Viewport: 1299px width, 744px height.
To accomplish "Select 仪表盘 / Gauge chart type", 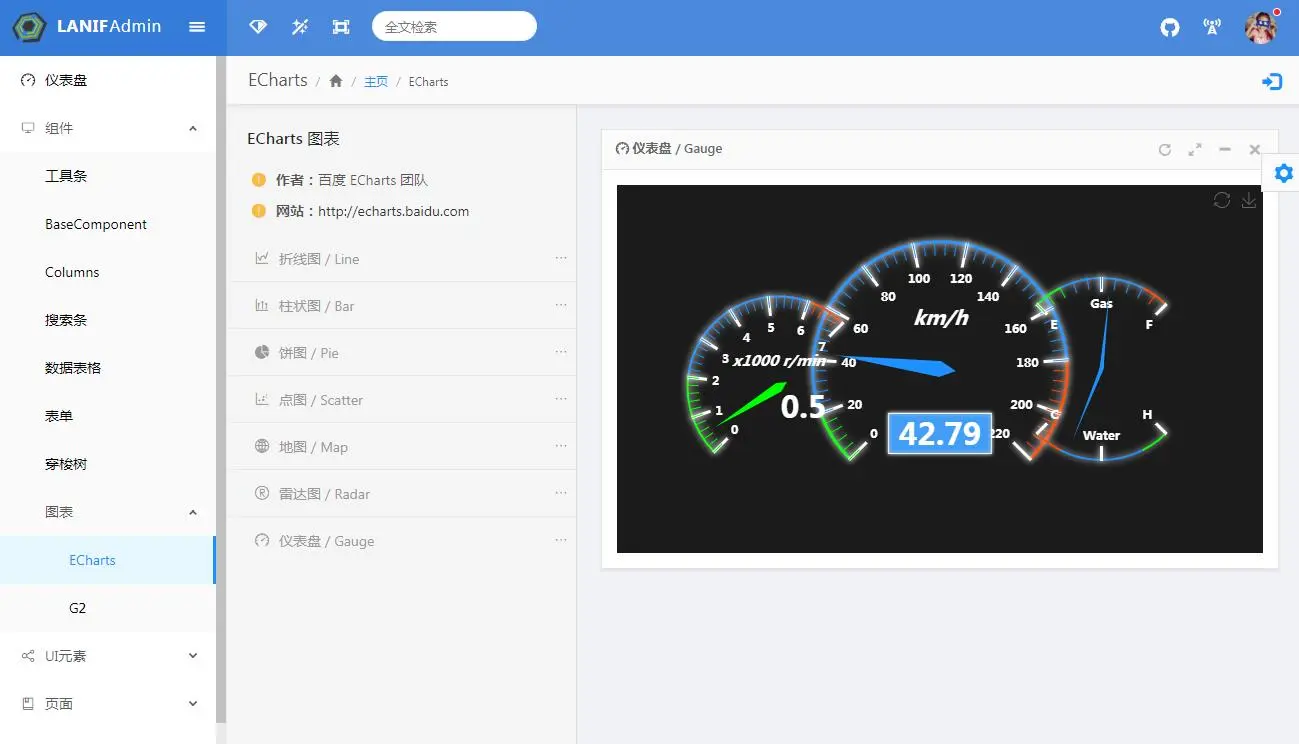I will point(401,541).
